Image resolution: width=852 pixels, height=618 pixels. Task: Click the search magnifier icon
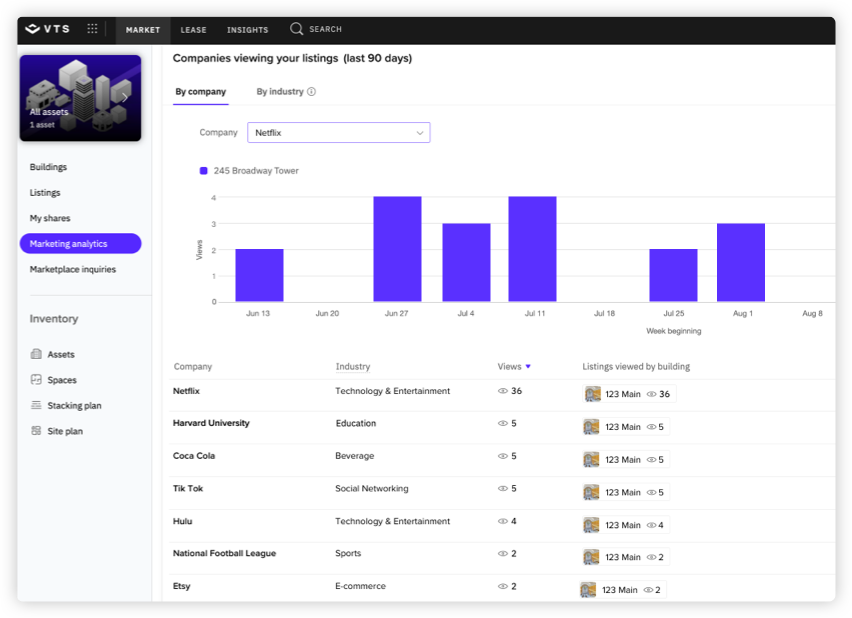pos(296,29)
